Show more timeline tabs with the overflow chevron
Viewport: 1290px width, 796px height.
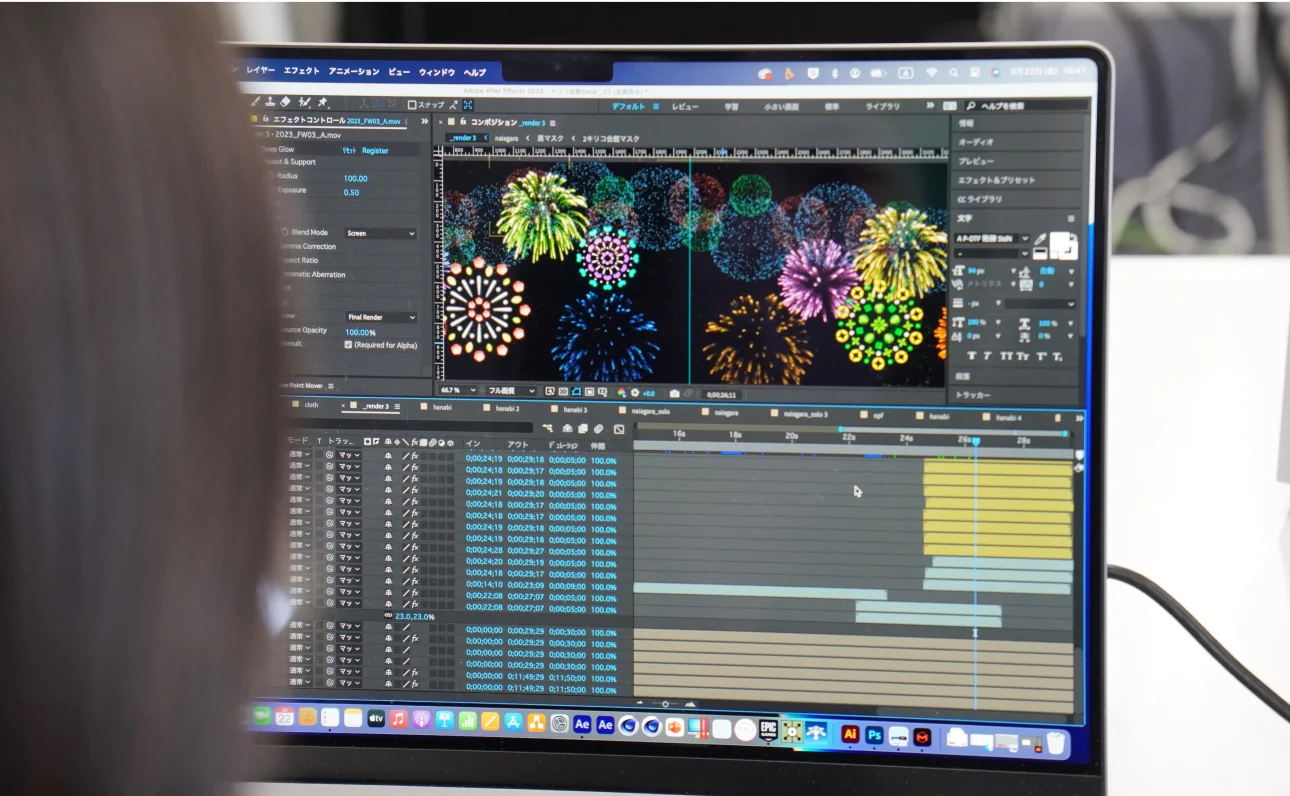point(1079,418)
